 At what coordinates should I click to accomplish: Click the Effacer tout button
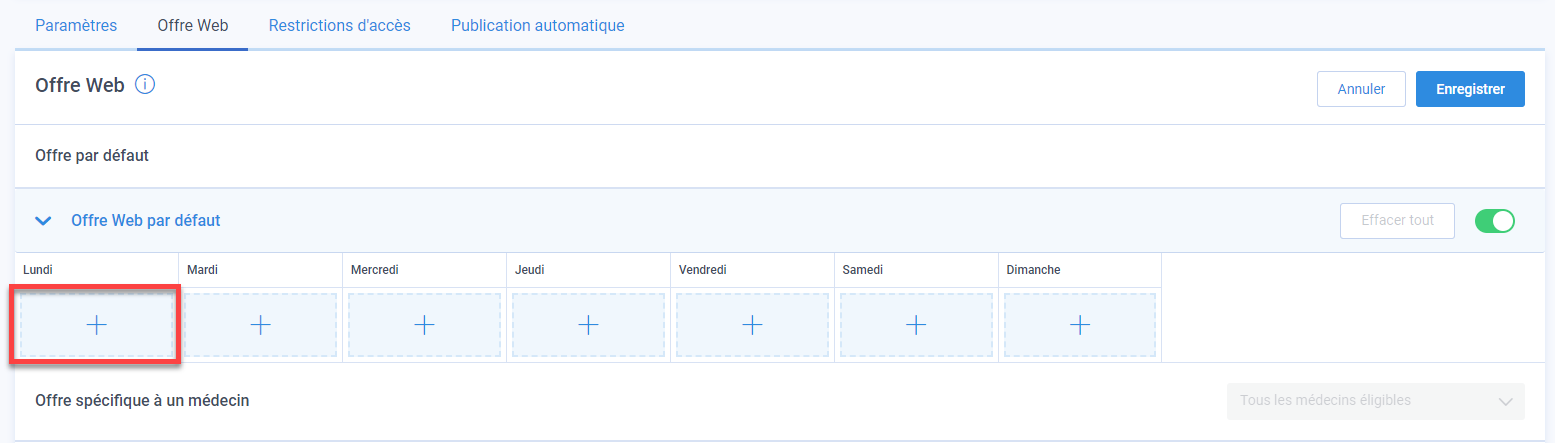1397,220
